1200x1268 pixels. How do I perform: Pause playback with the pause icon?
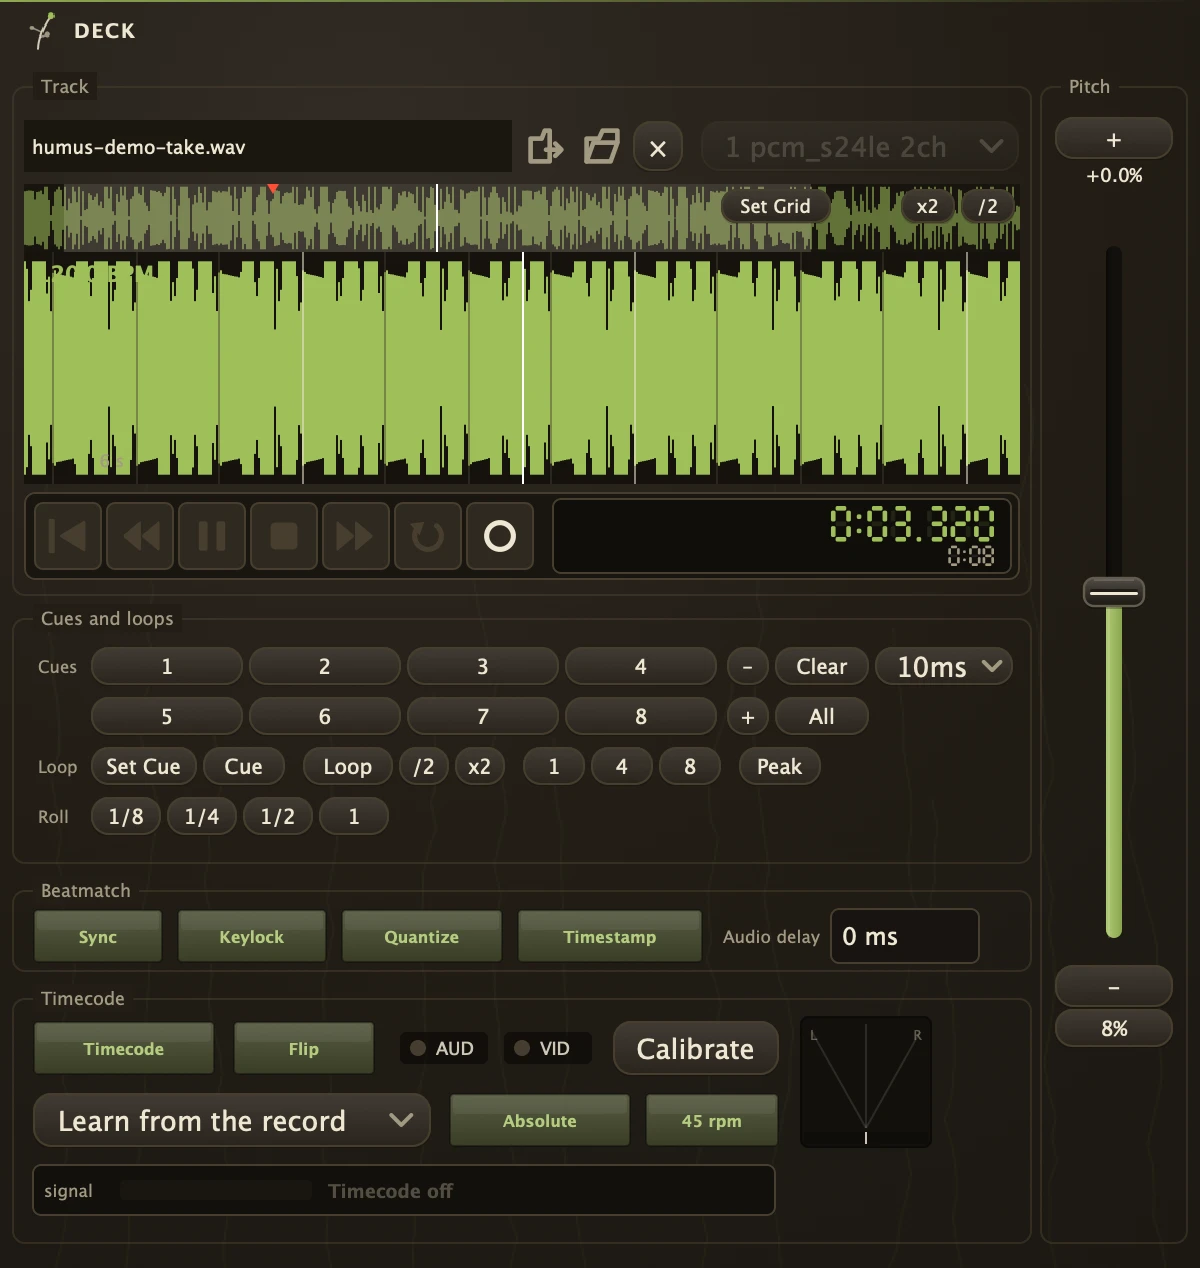point(212,536)
